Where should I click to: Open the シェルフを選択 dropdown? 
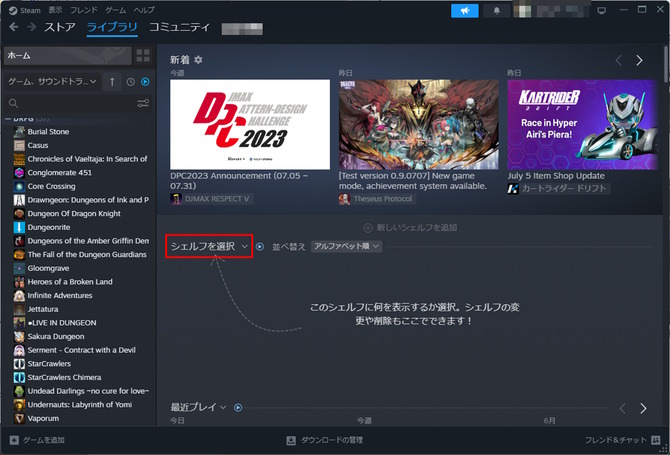click(x=209, y=246)
